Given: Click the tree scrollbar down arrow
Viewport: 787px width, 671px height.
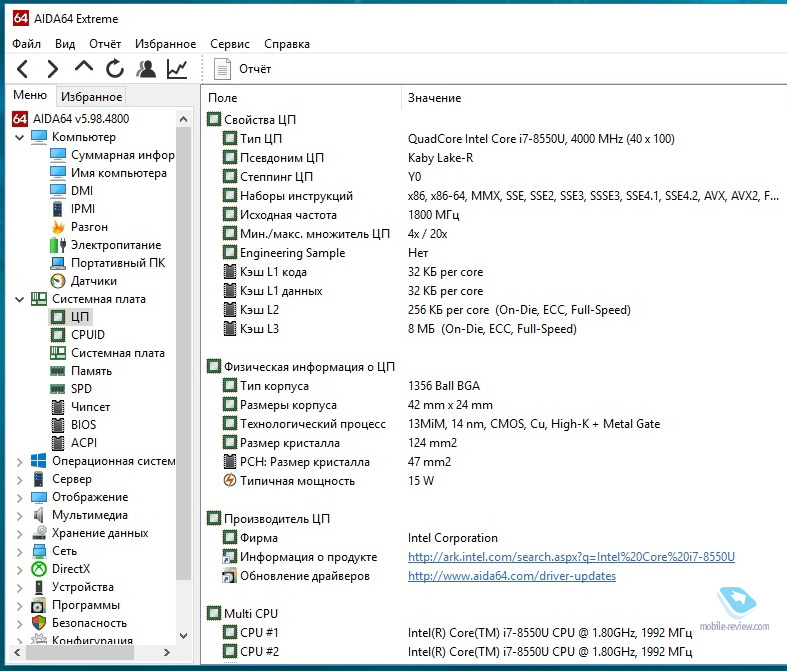Looking at the screenshot, I should coord(183,635).
